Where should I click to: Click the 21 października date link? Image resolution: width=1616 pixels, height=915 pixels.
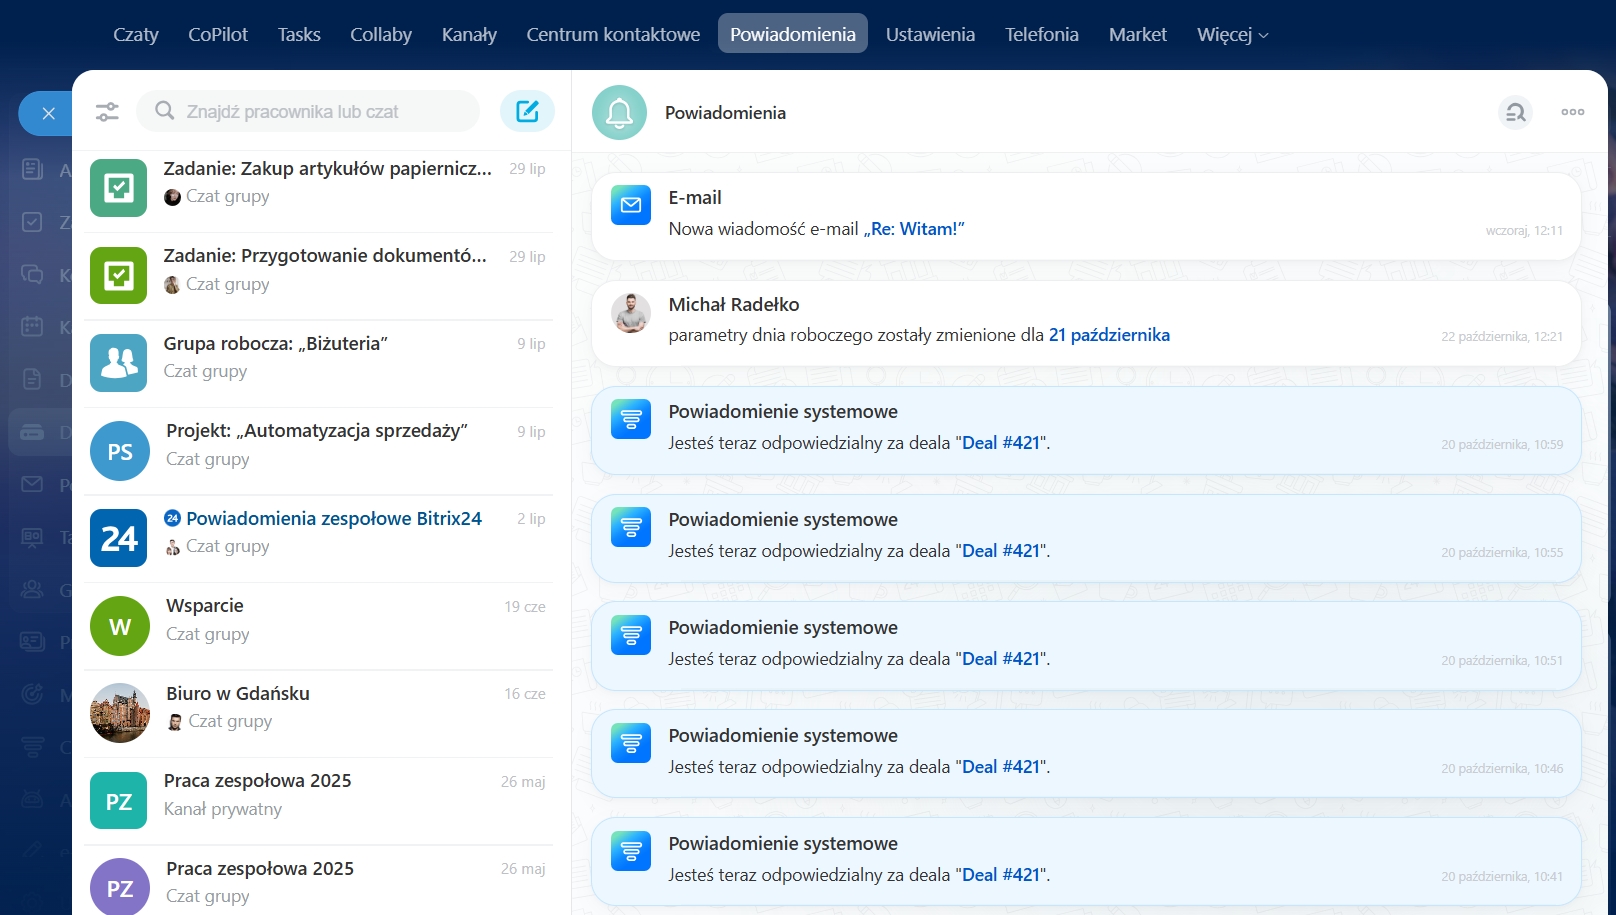click(1109, 335)
